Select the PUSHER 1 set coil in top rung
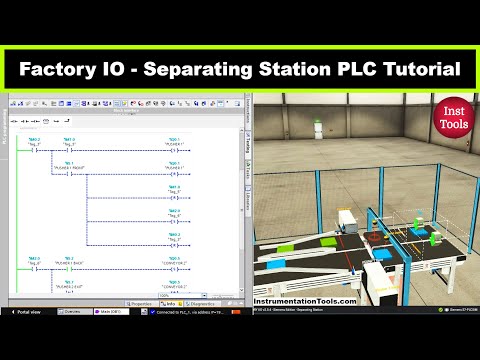This screenshot has height=360, width=480. point(175,151)
